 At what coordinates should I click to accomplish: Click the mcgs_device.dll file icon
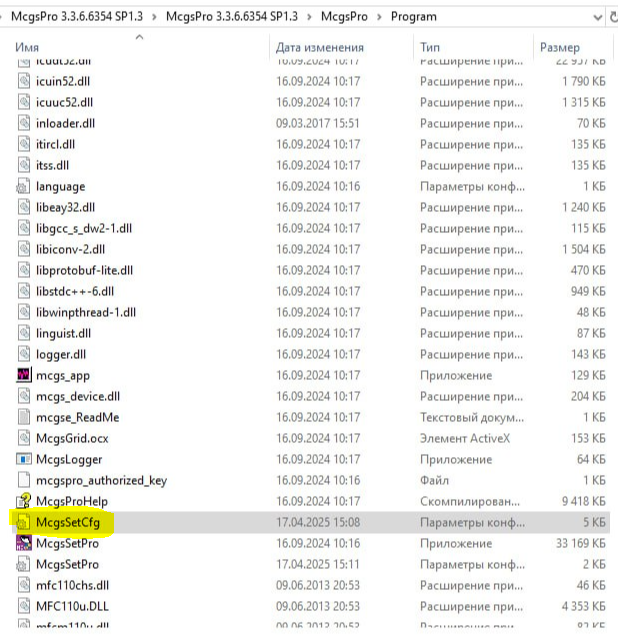[24, 396]
